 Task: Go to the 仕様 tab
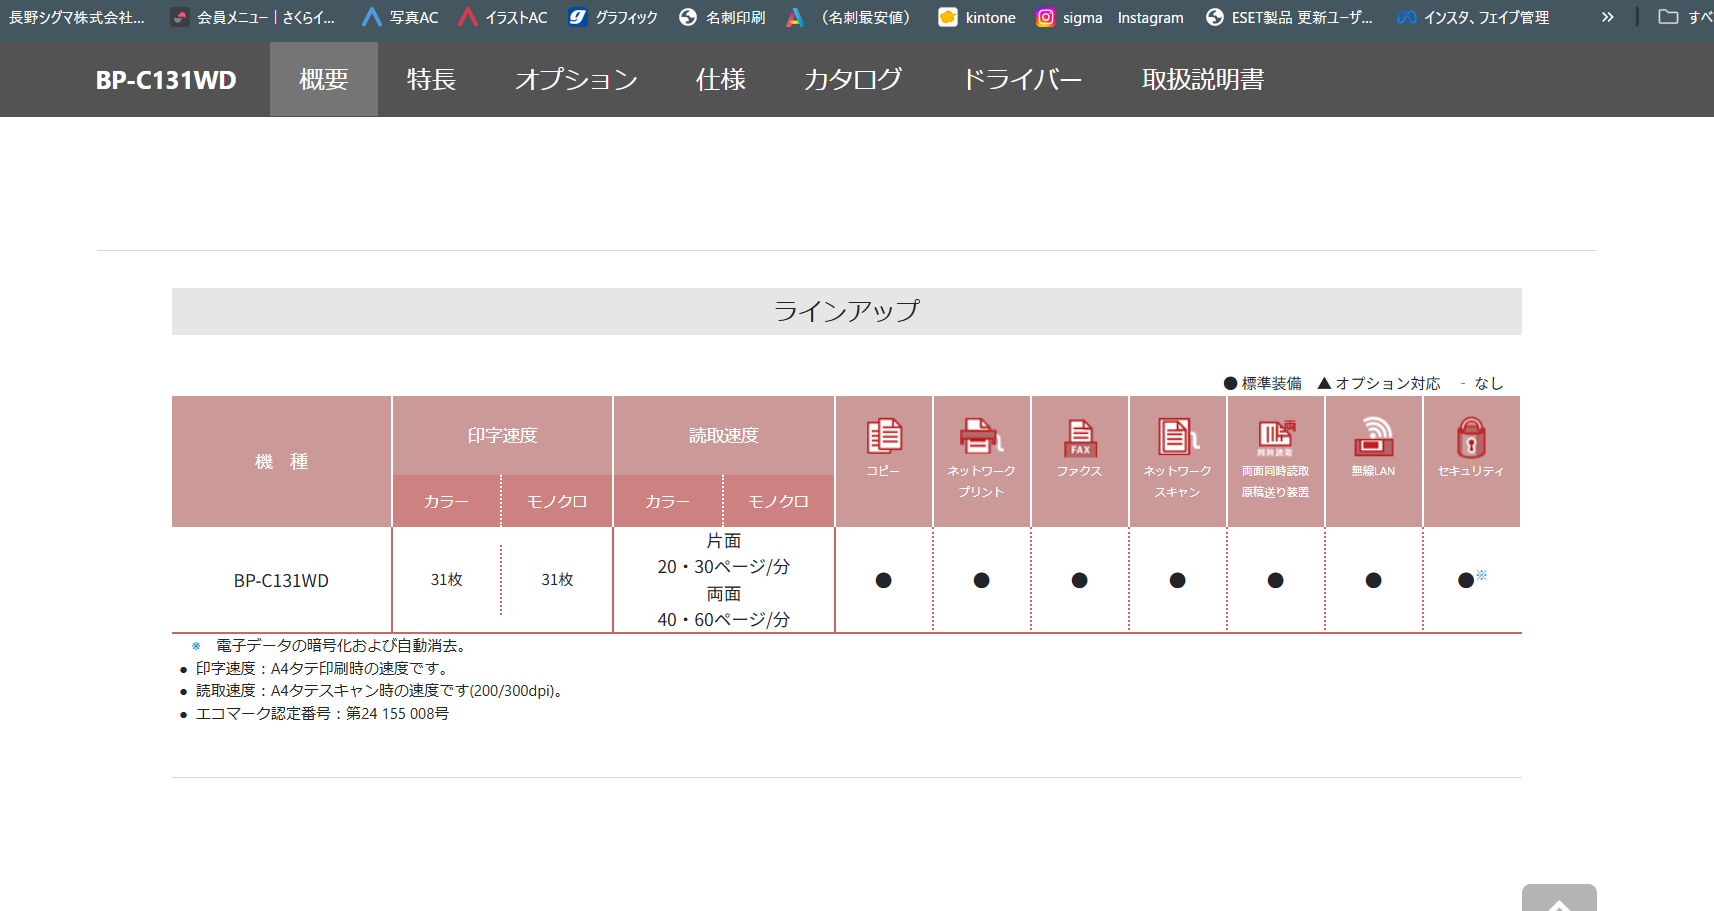pos(720,79)
